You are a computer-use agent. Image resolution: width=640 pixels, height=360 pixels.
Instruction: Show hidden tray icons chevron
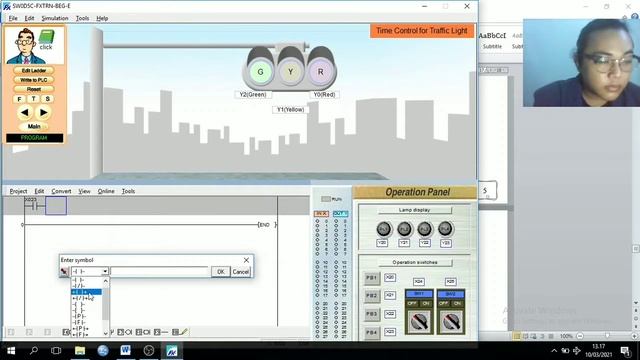(554, 351)
